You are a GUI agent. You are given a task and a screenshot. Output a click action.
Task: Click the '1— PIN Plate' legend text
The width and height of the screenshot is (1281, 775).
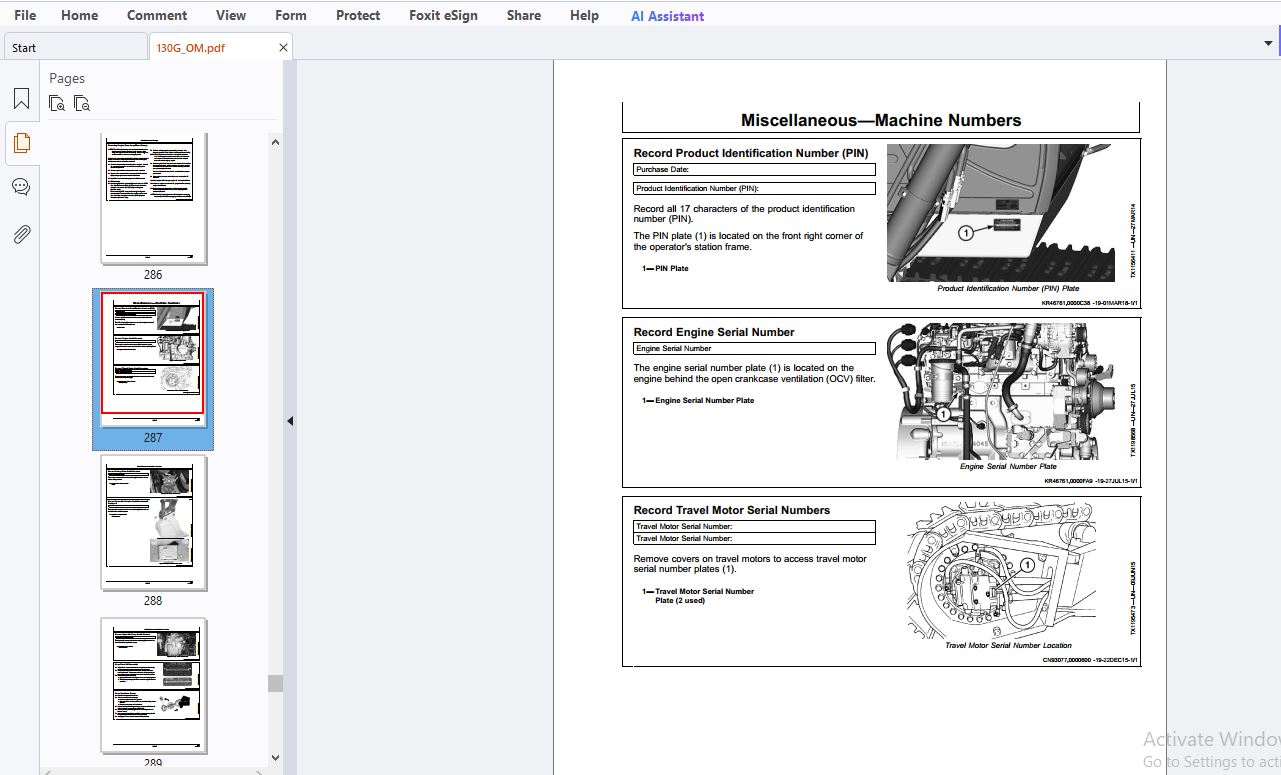(665, 268)
